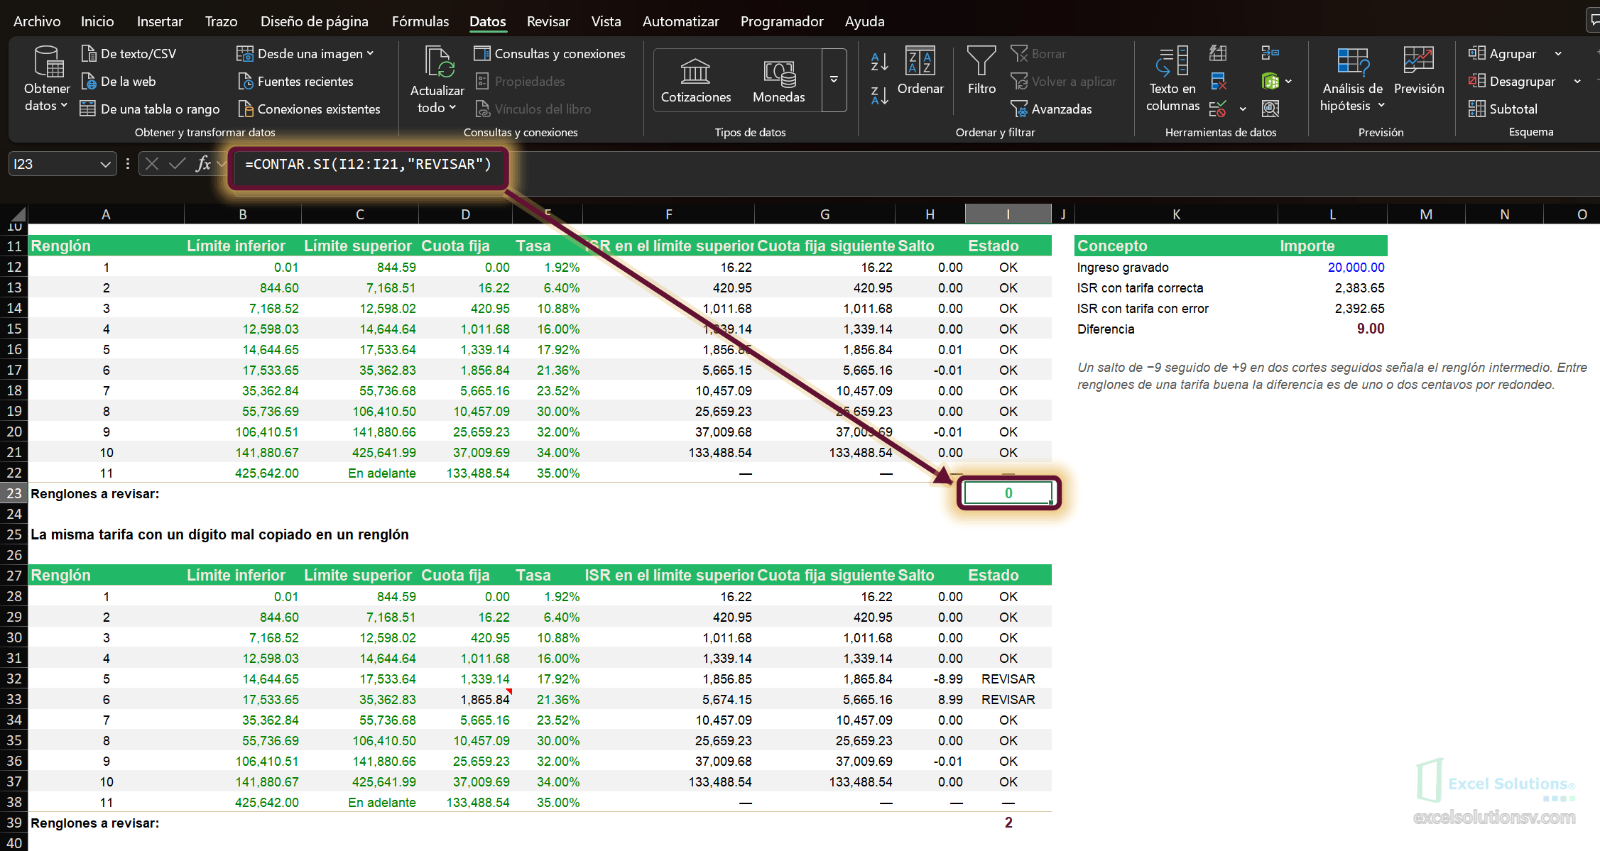Sort ascending A to Z

coord(879,62)
